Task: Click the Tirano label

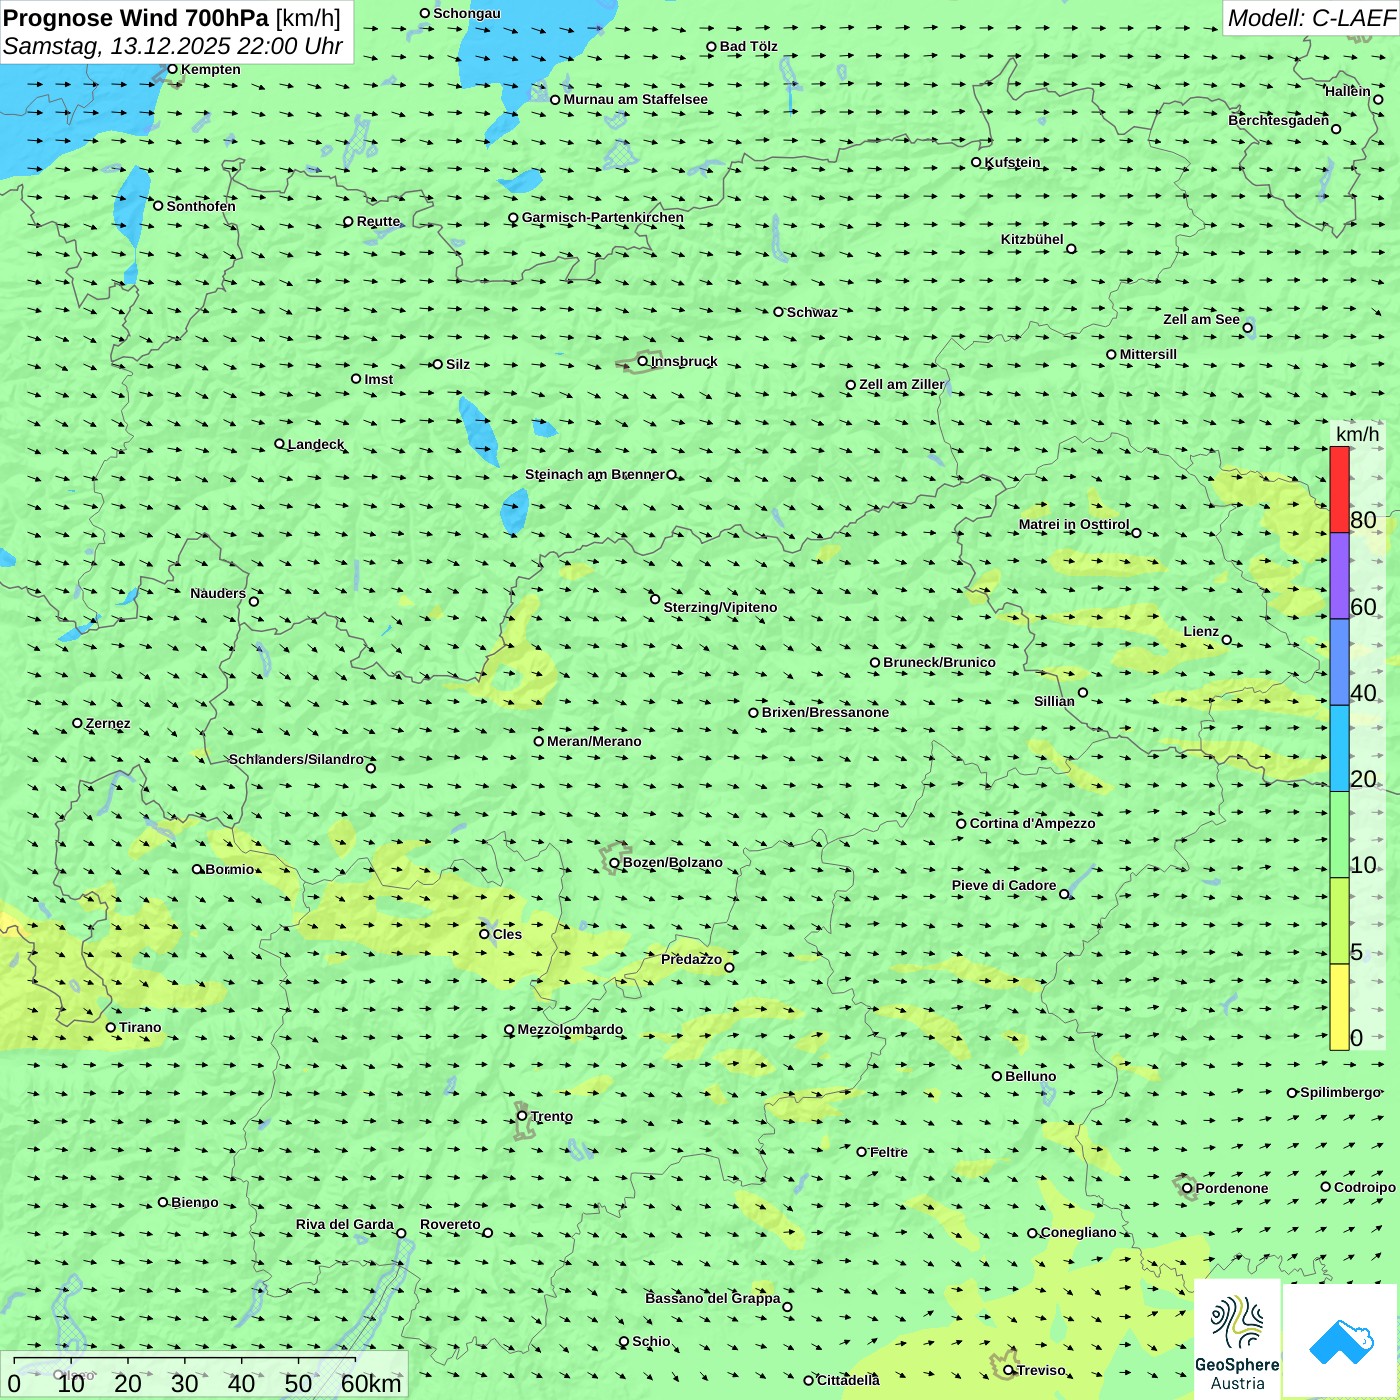Action: tap(140, 1027)
